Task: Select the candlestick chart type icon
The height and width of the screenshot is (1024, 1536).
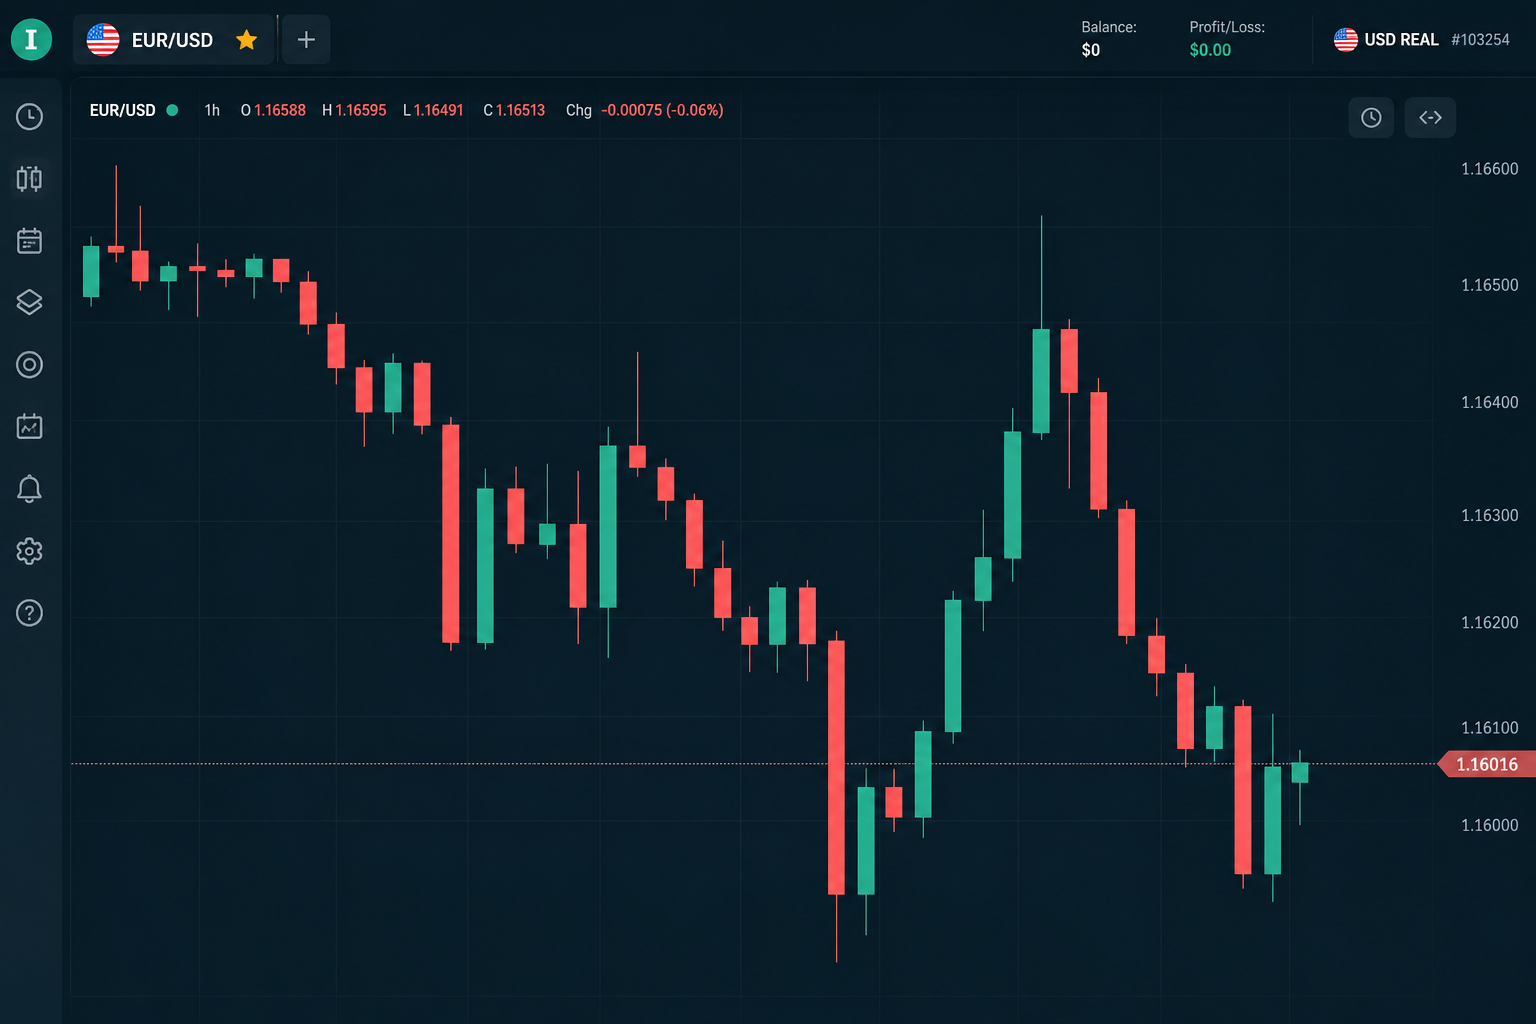Action: click(x=29, y=179)
